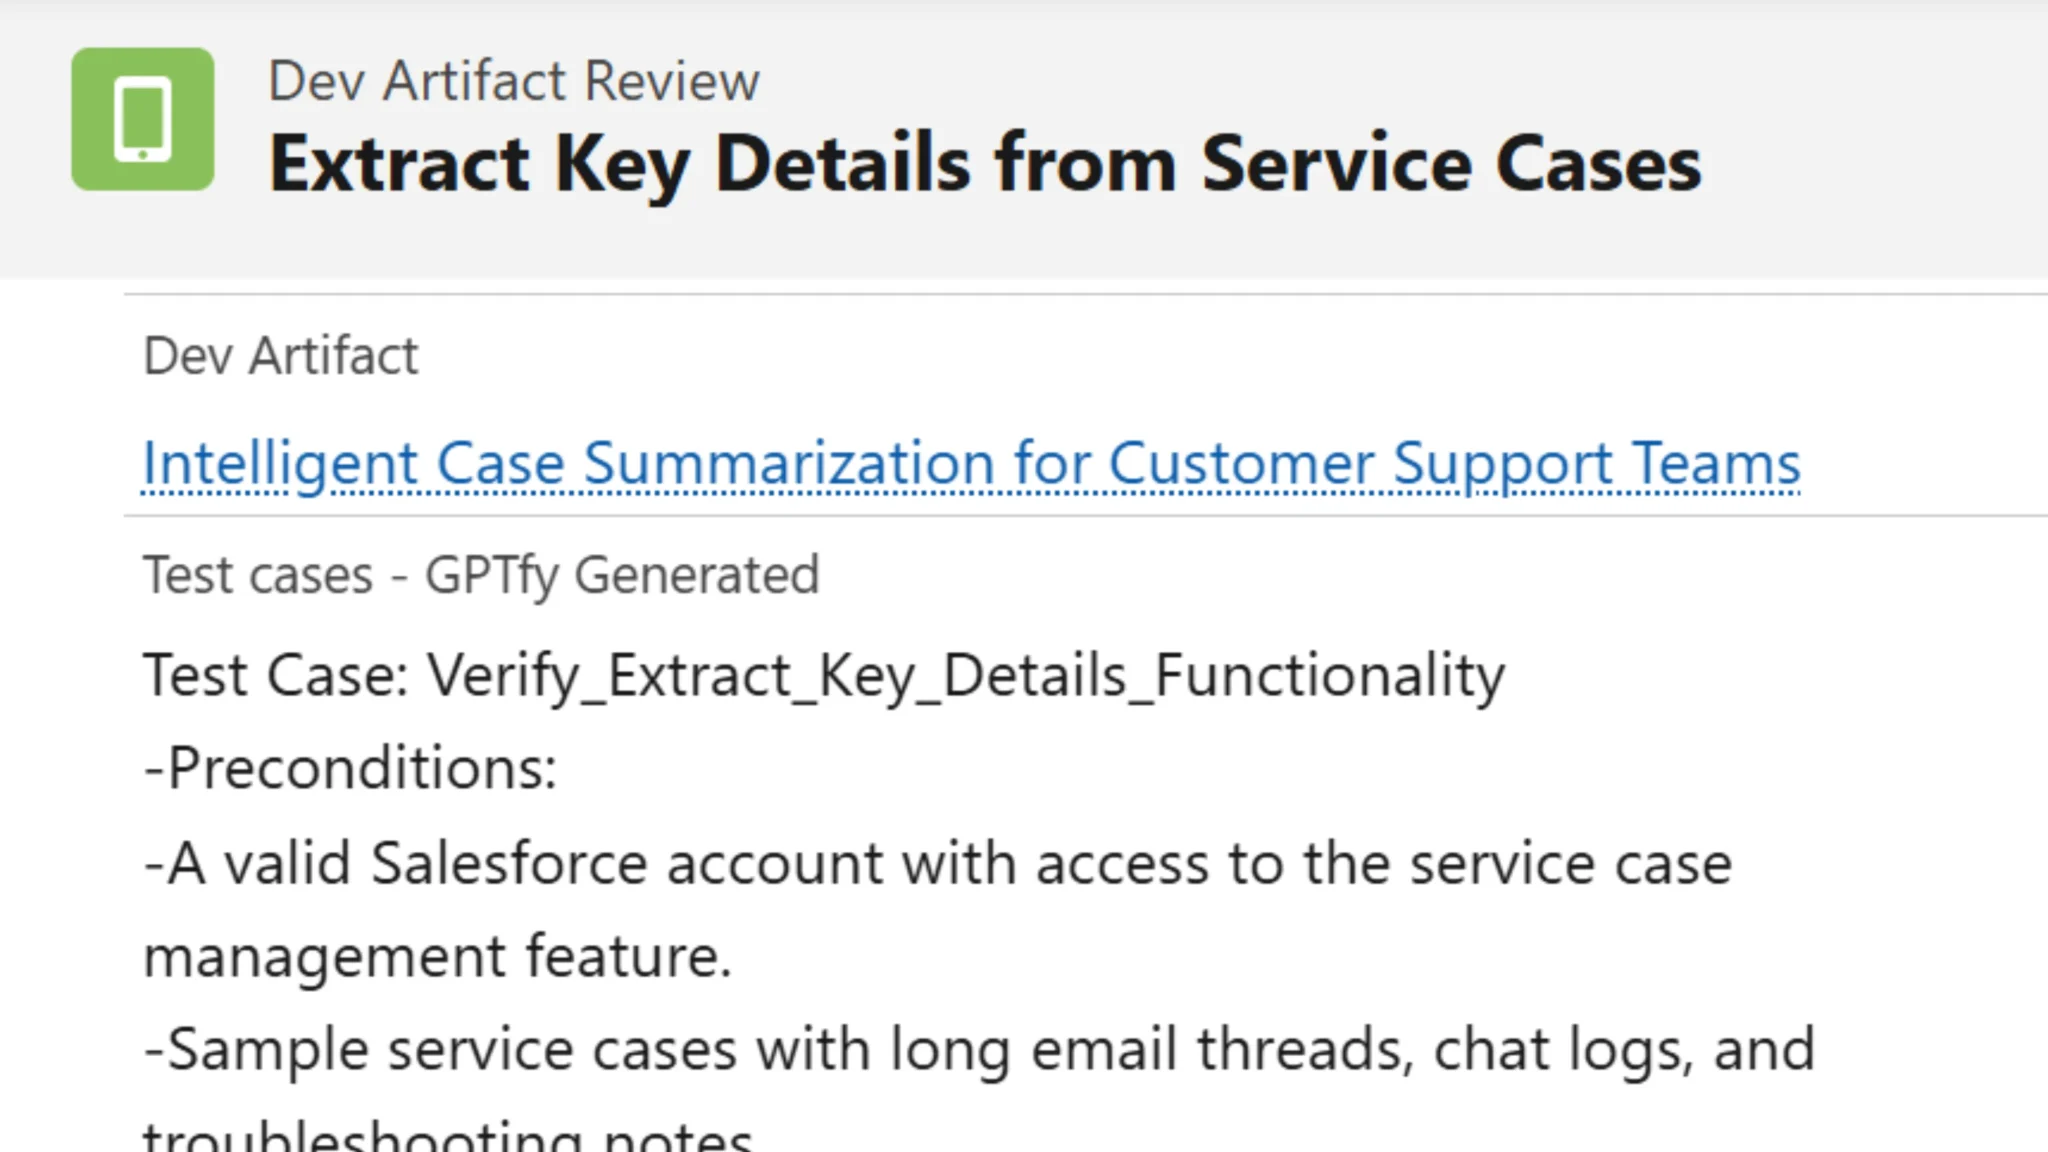Screen dimensions: 2048x1152
Task: Click the phone symbol inside the green tile
Action: coord(142,117)
